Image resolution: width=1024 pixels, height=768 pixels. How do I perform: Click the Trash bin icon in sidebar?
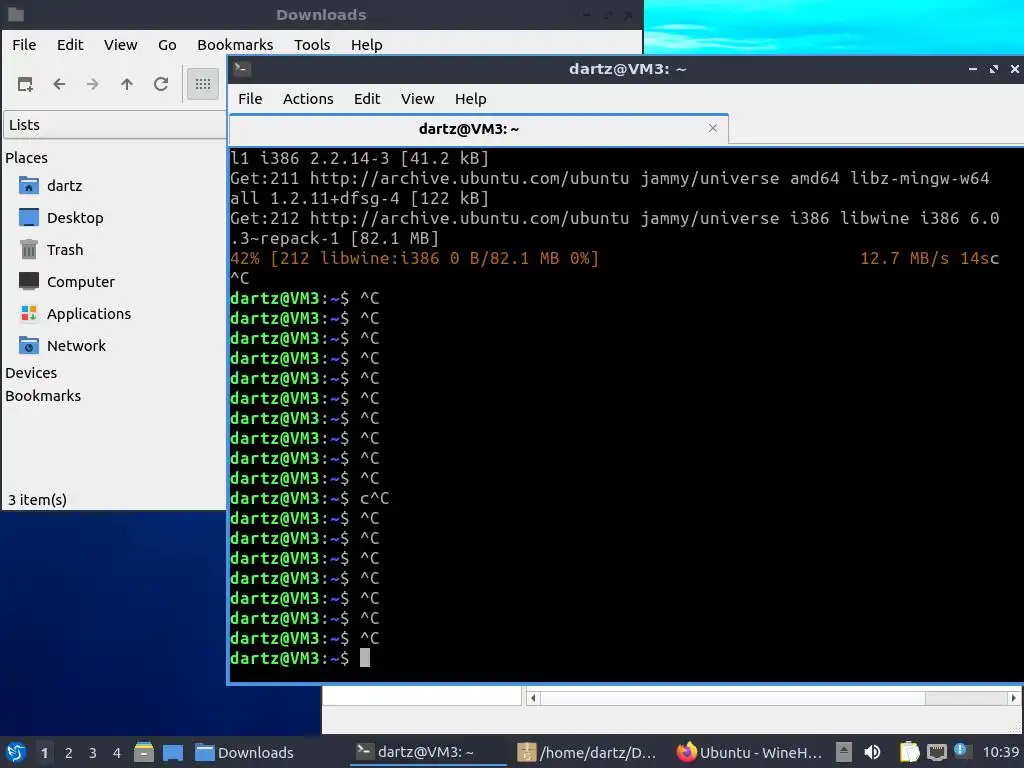tap(29, 249)
